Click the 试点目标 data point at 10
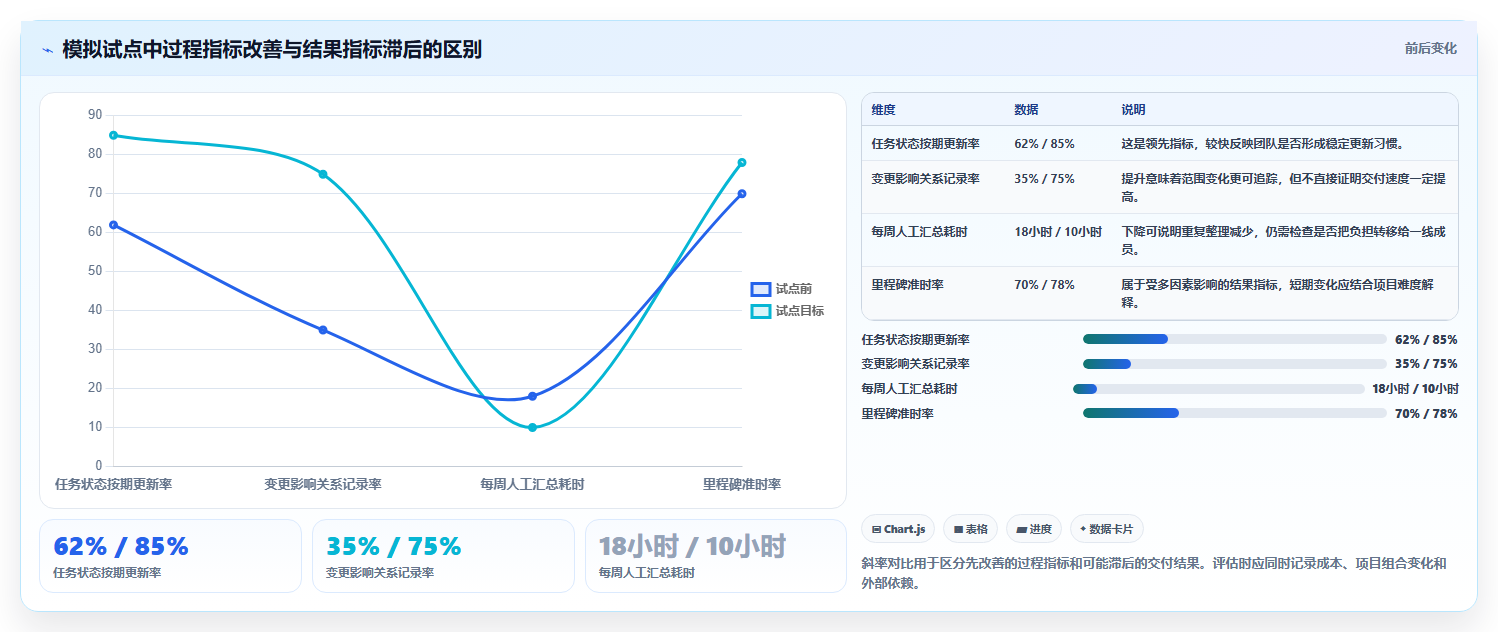Image resolution: width=1498 pixels, height=632 pixels. [x=532, y=428]
